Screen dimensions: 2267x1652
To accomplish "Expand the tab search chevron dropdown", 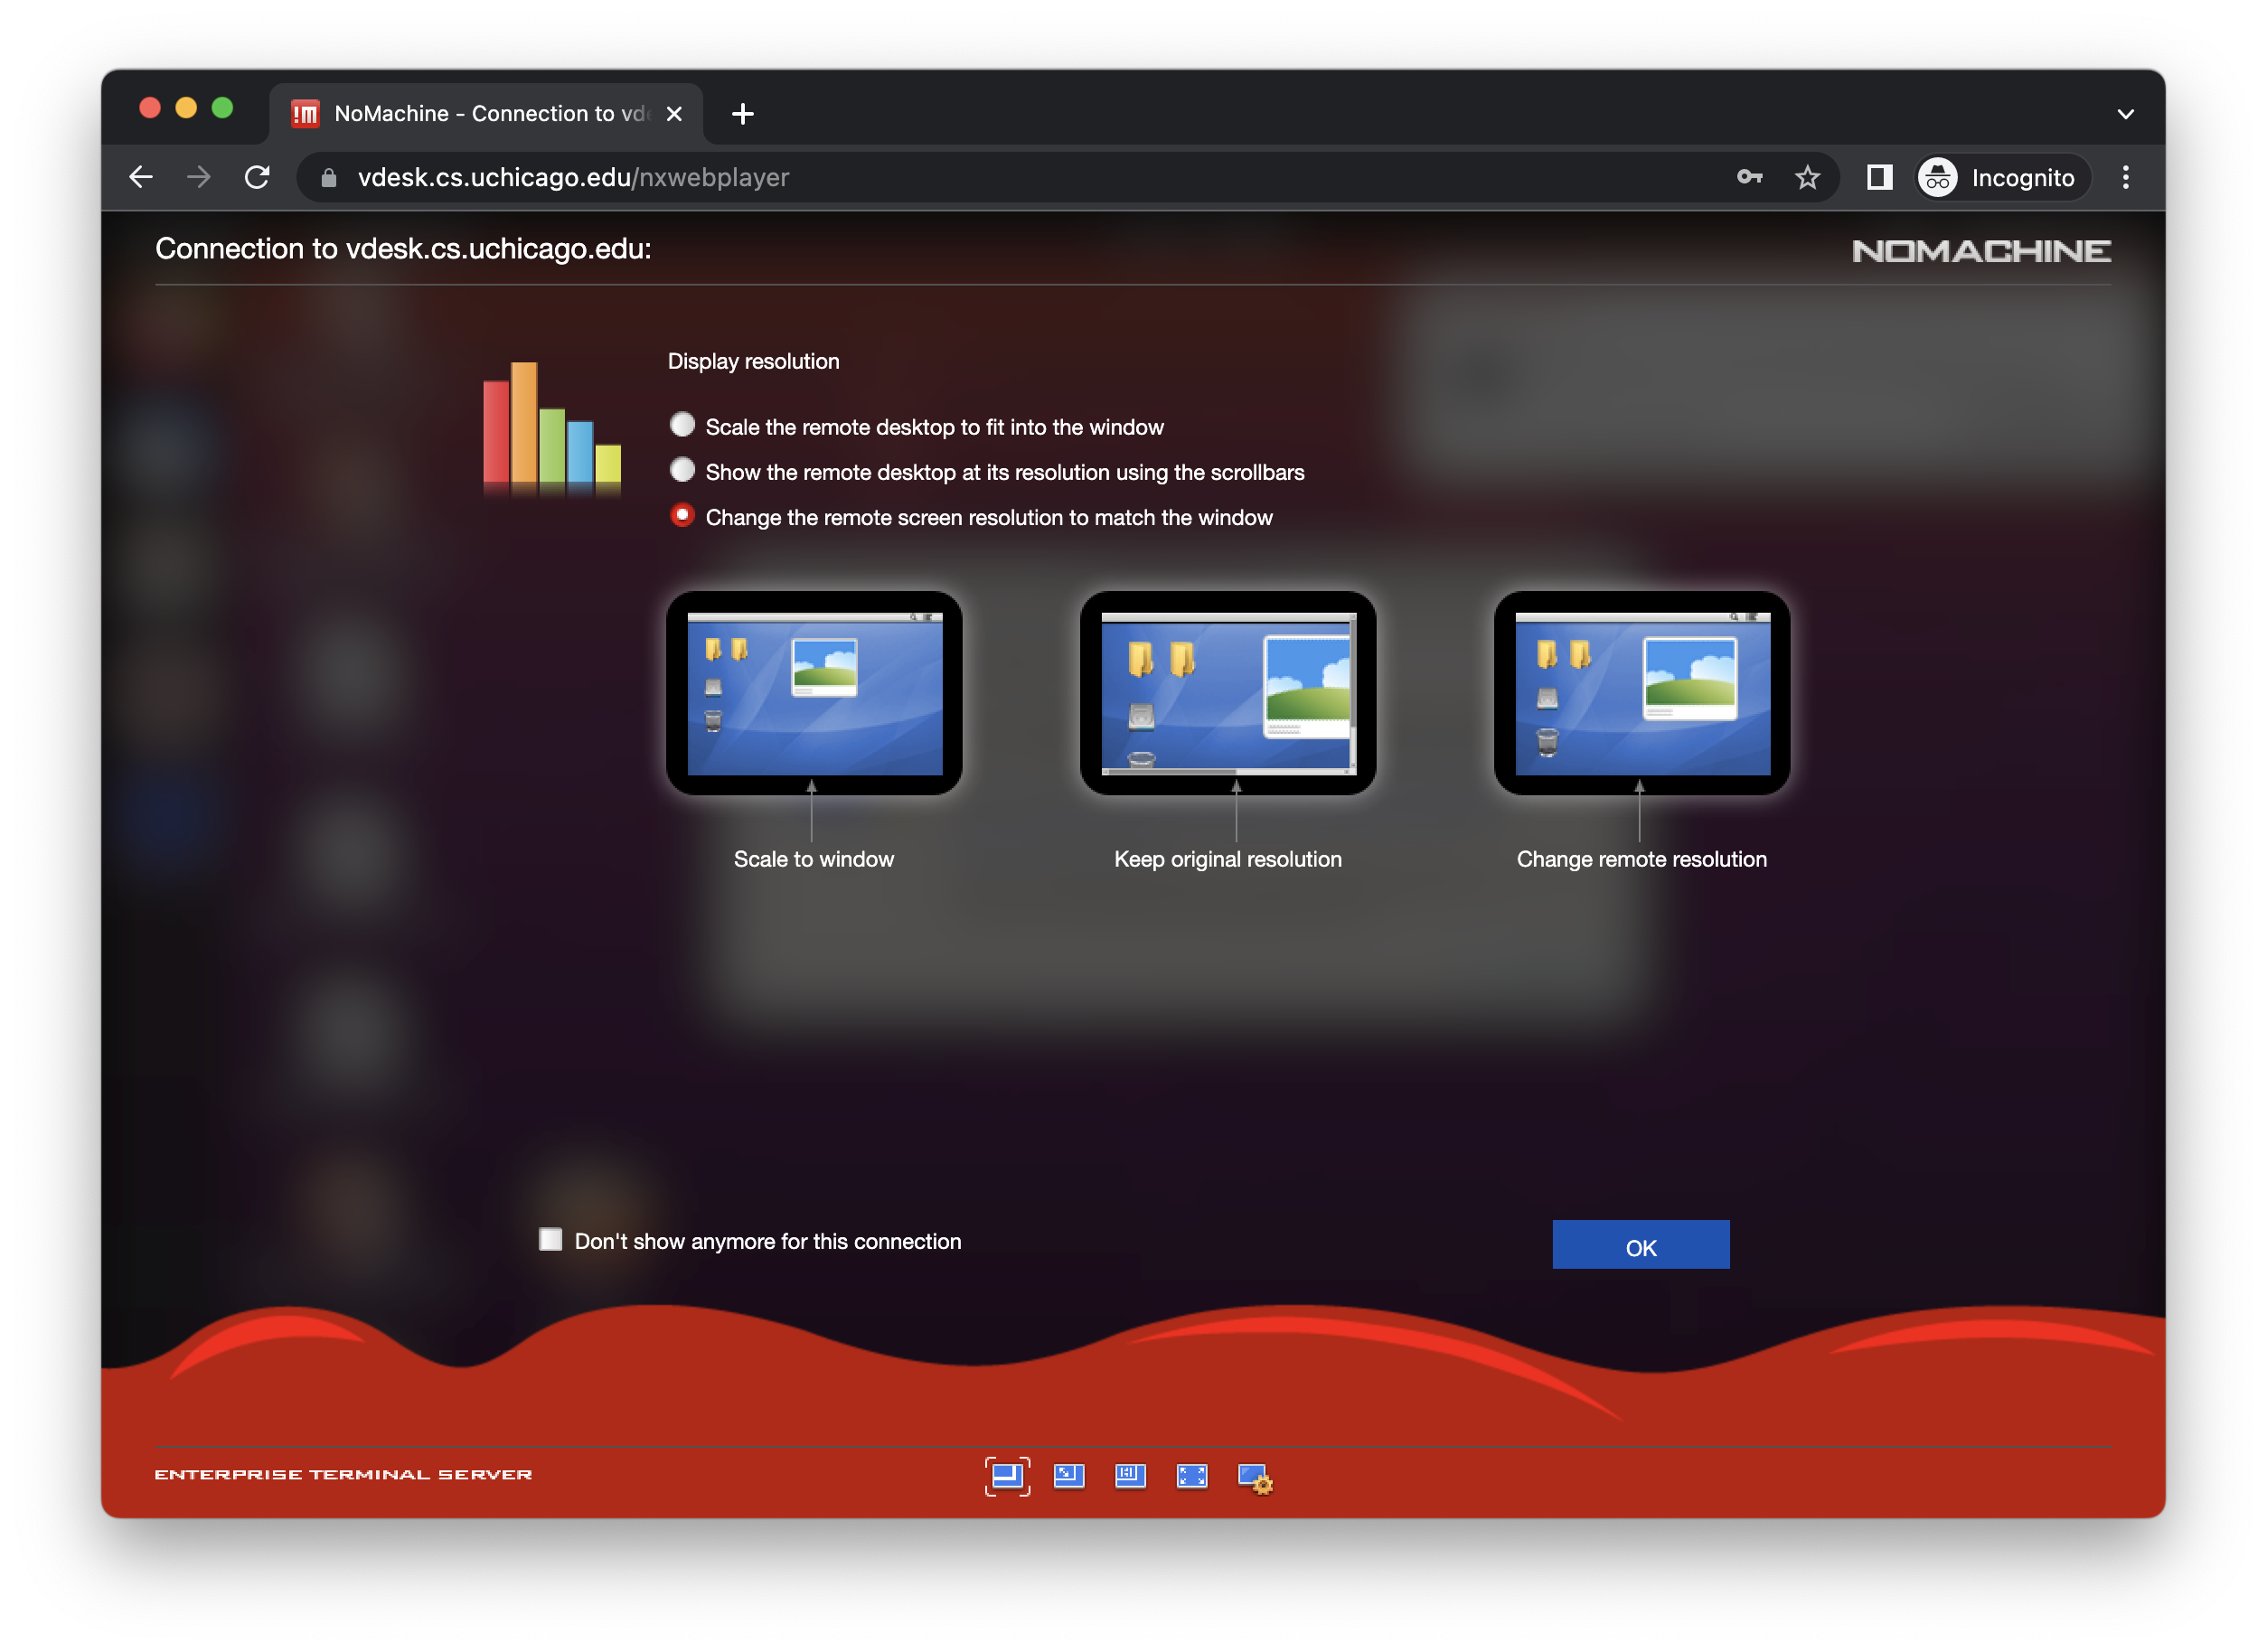I will [2125, 114].
